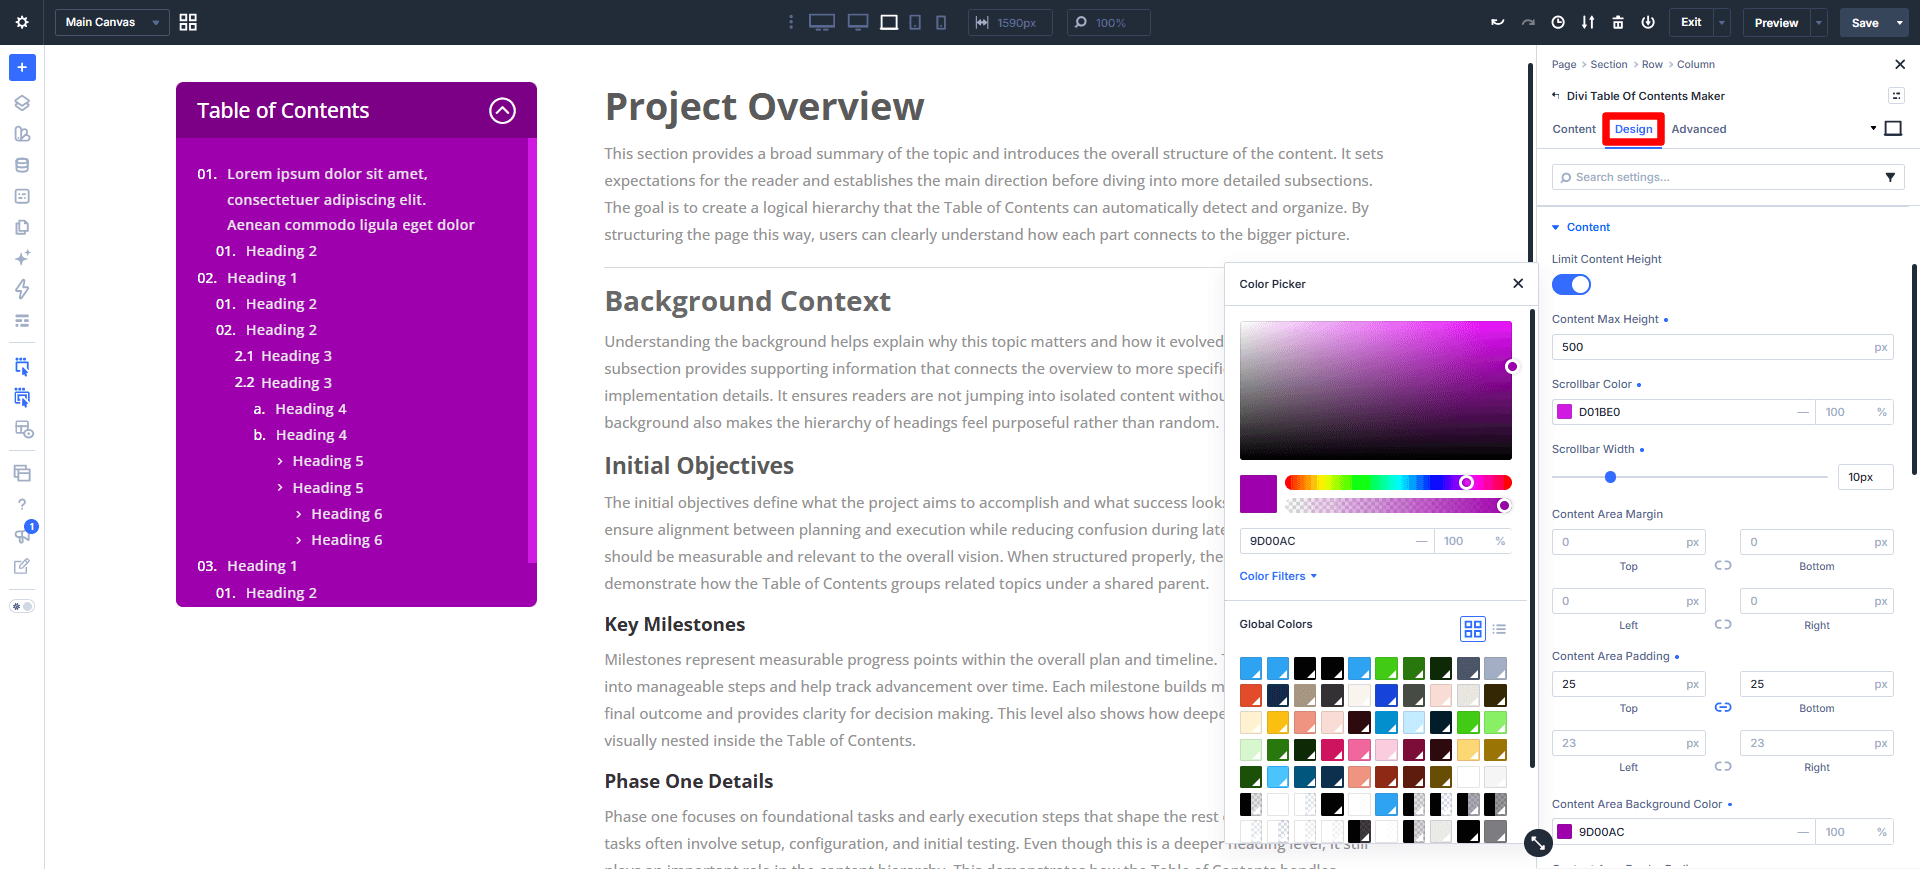Collapse the Content settings group
The height and width of the screenshot is (869, 1920).
tap(1581, 227)
